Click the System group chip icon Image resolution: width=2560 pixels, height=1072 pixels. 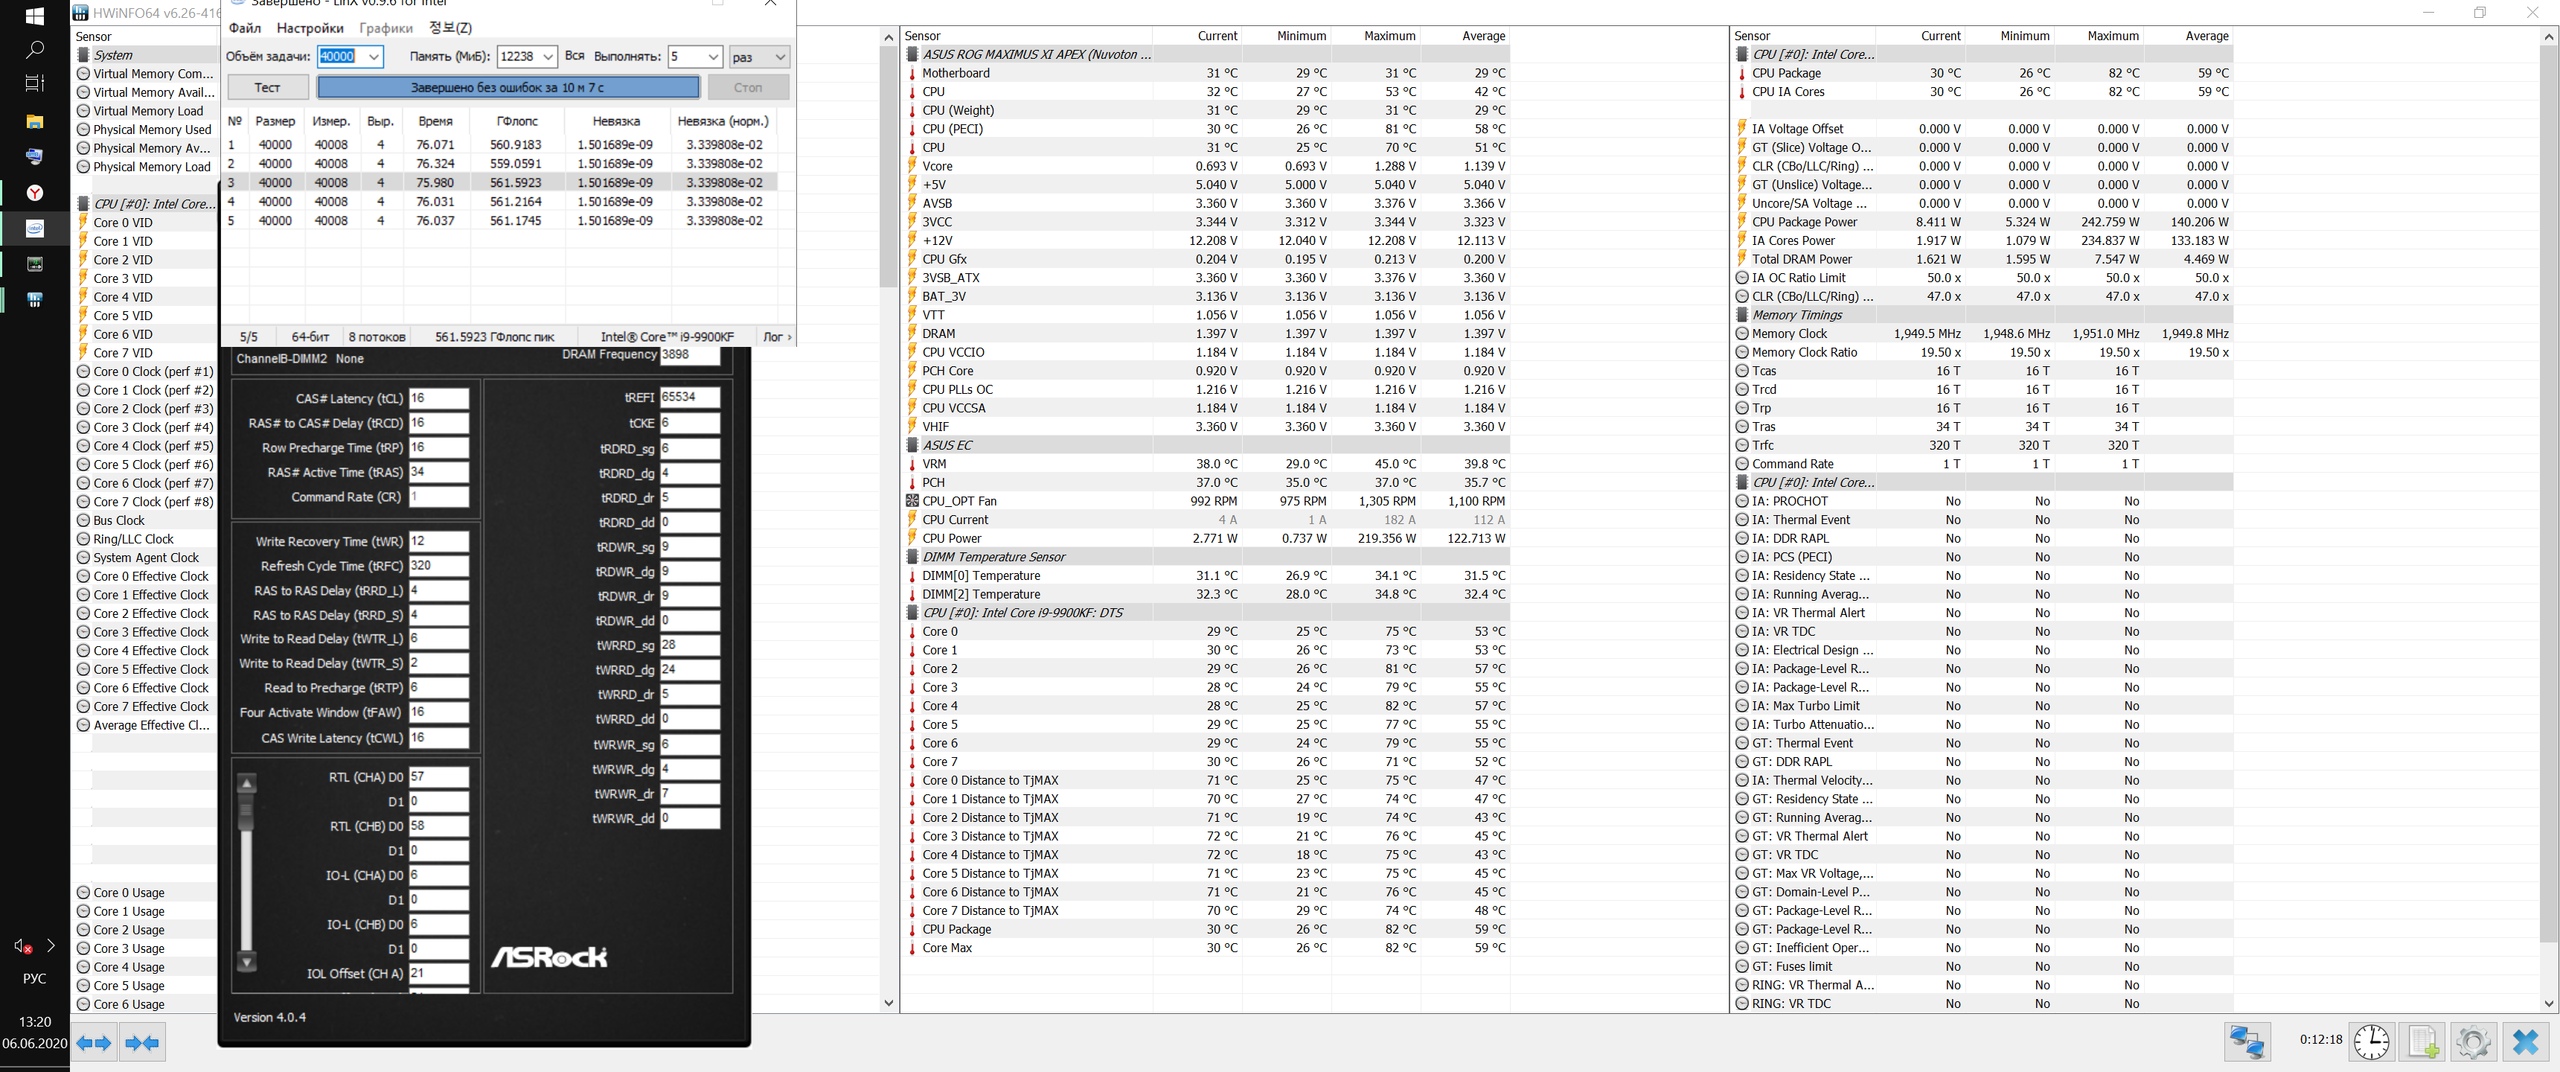83,55
